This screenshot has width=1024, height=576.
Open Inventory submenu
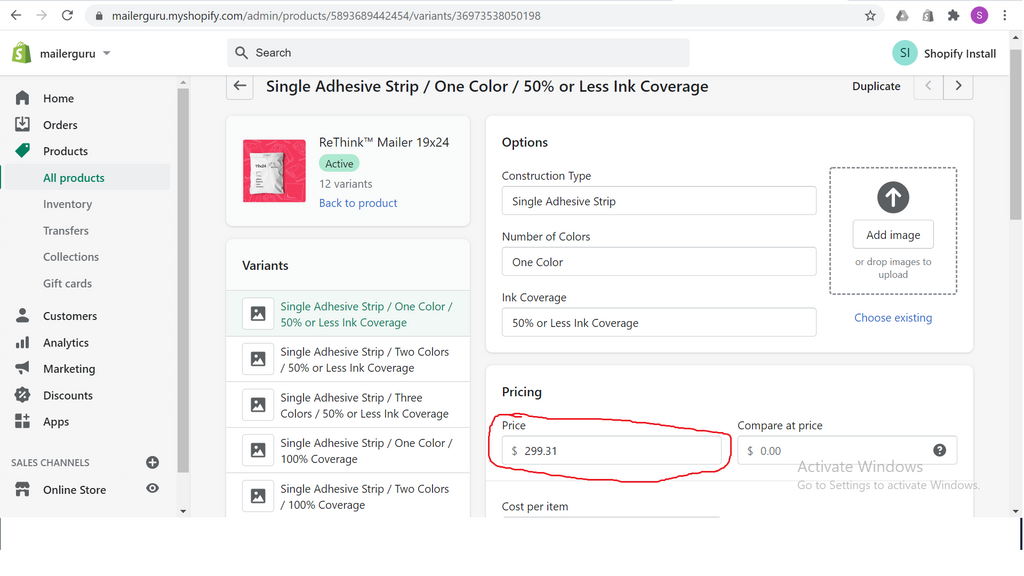click(x=67, y=204)
